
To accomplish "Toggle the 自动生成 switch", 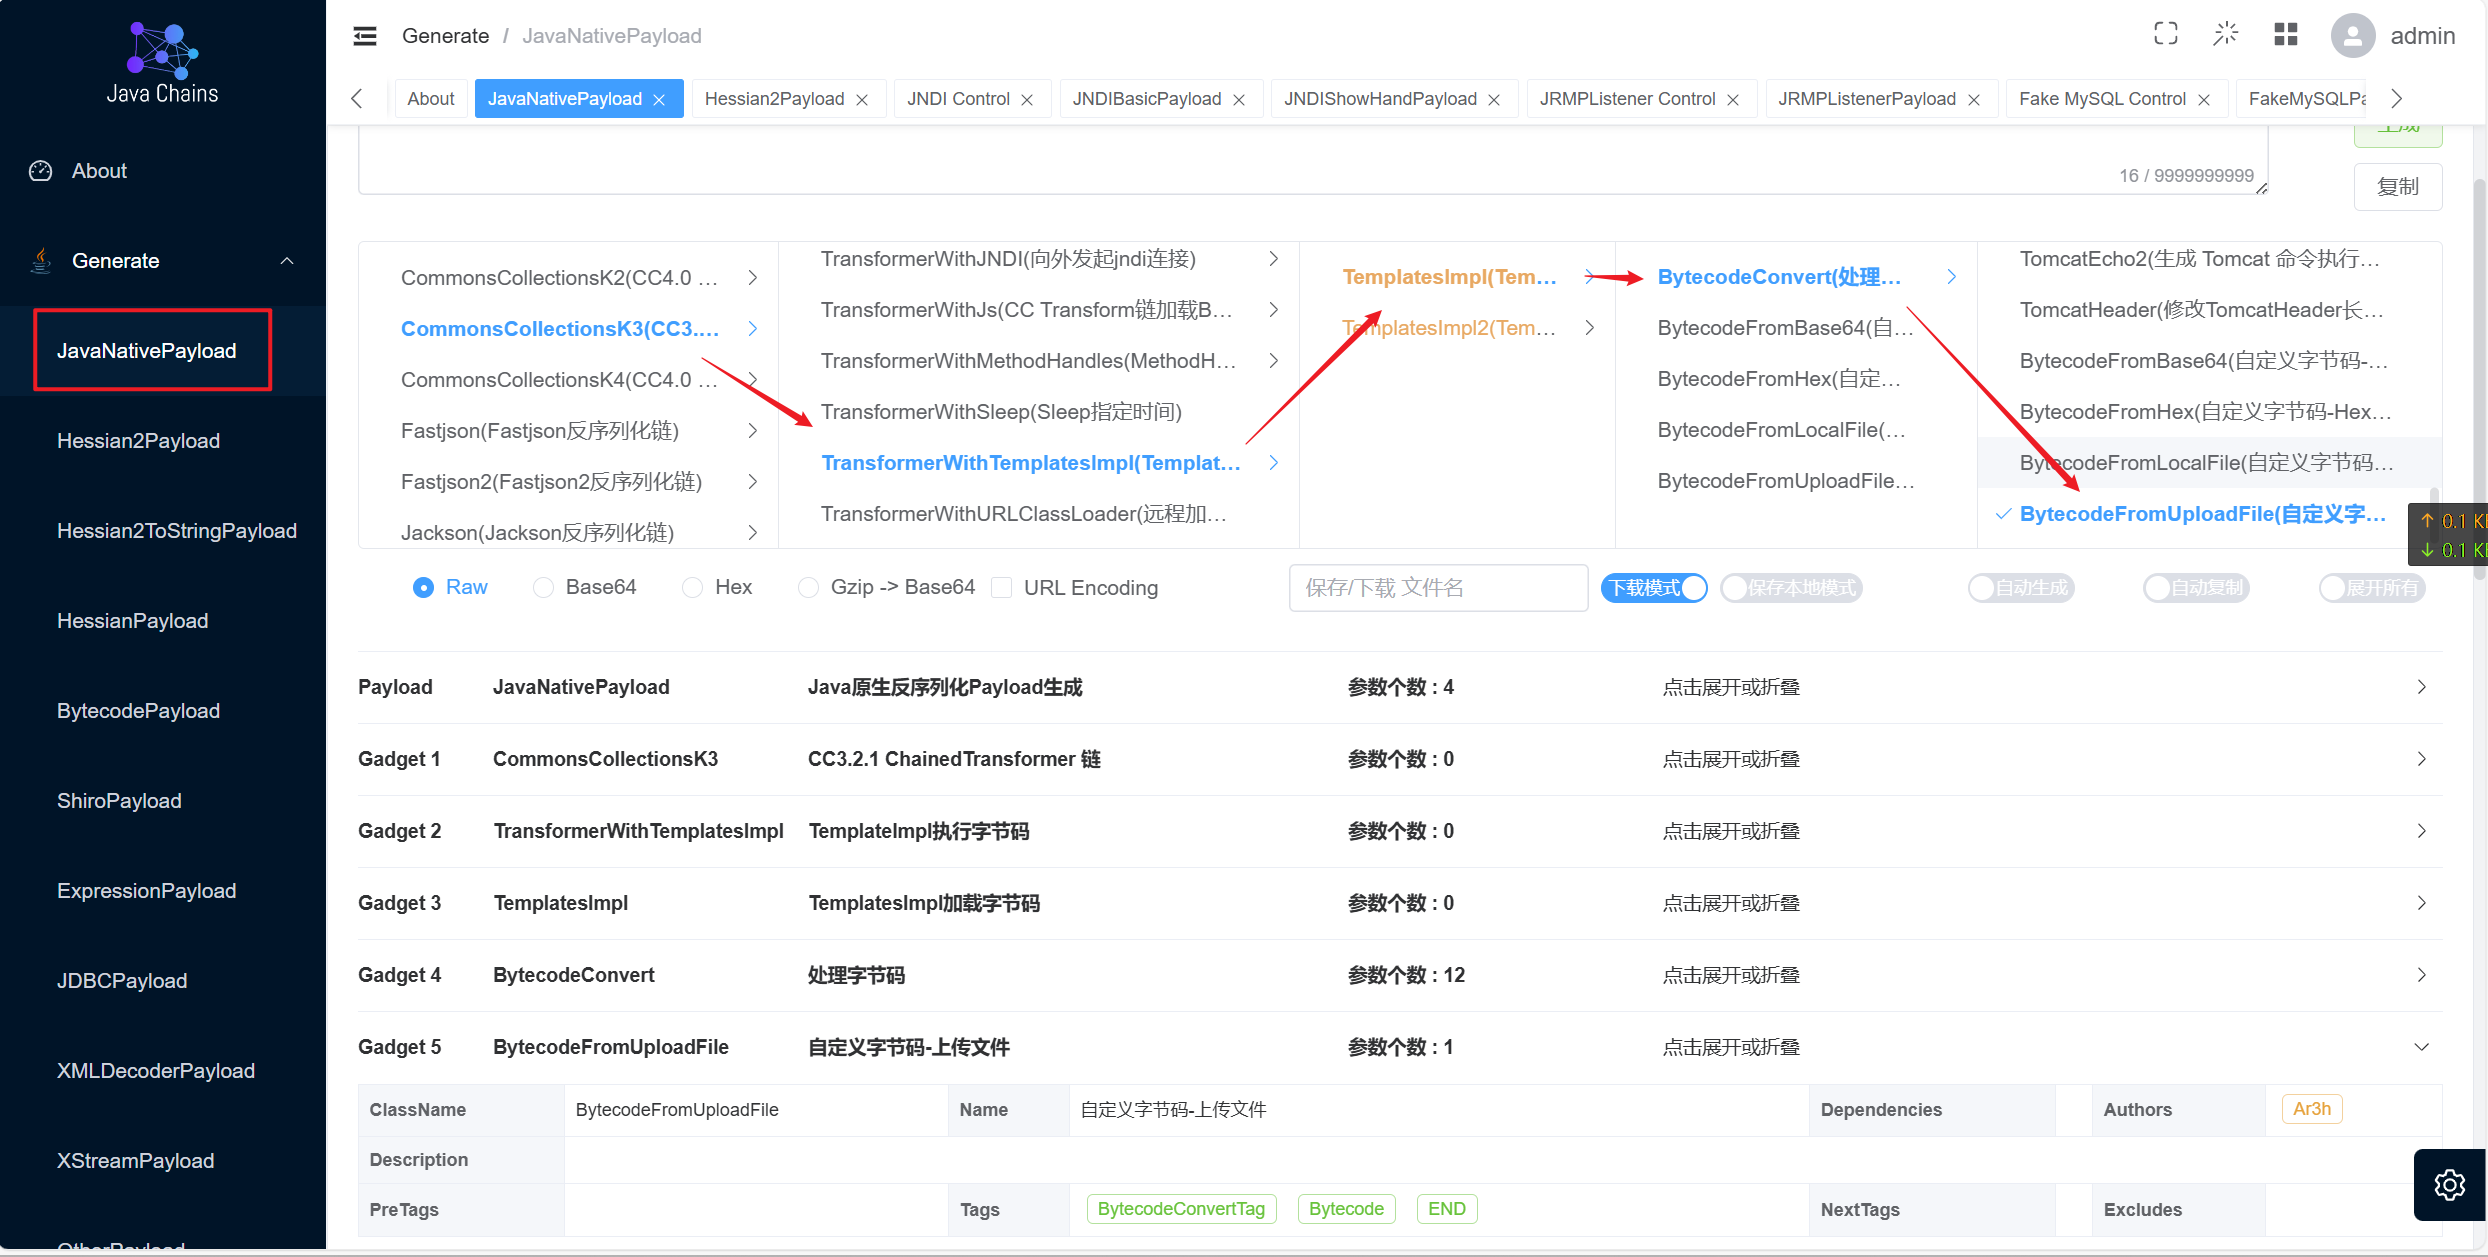I will 2021,588.
